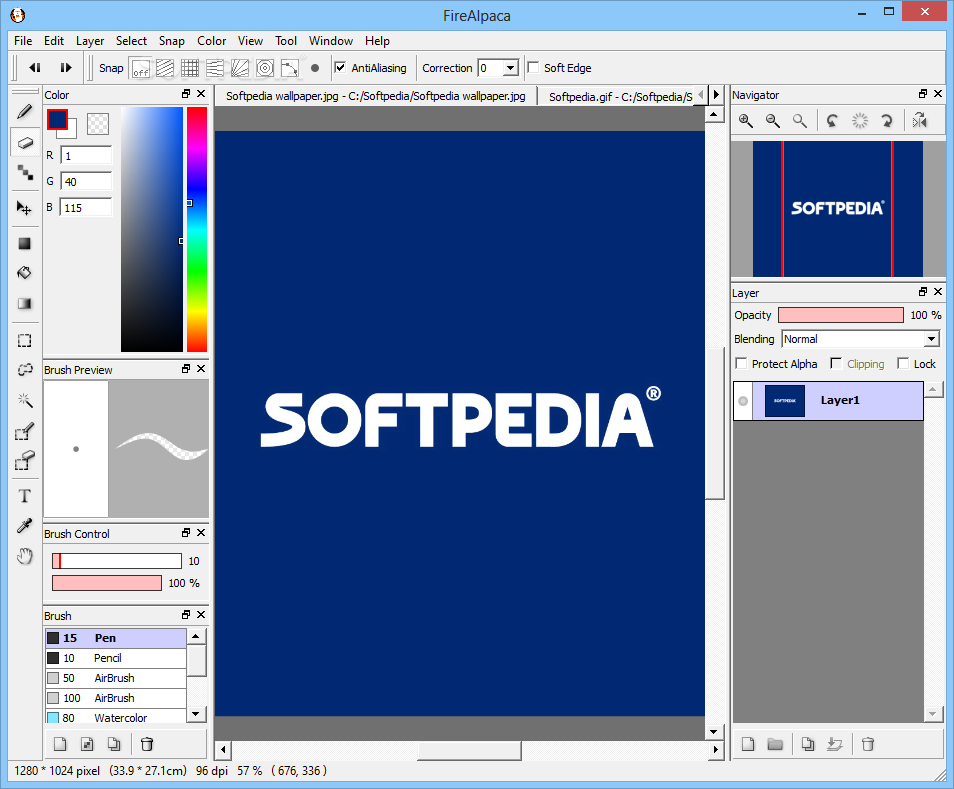
Task: Select the Magic Wand tool
Action: coord(24,400)
